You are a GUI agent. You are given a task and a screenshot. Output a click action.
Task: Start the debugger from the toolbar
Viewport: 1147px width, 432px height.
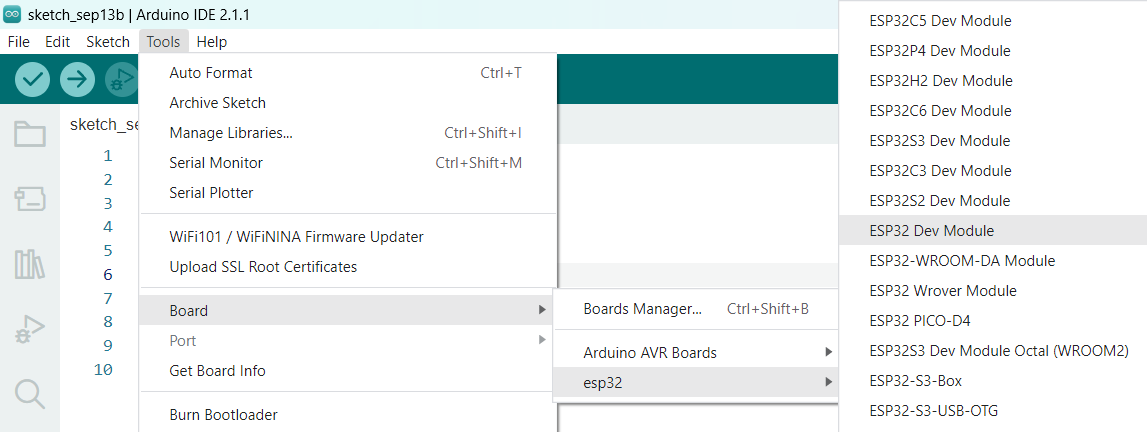click(121, 80)
